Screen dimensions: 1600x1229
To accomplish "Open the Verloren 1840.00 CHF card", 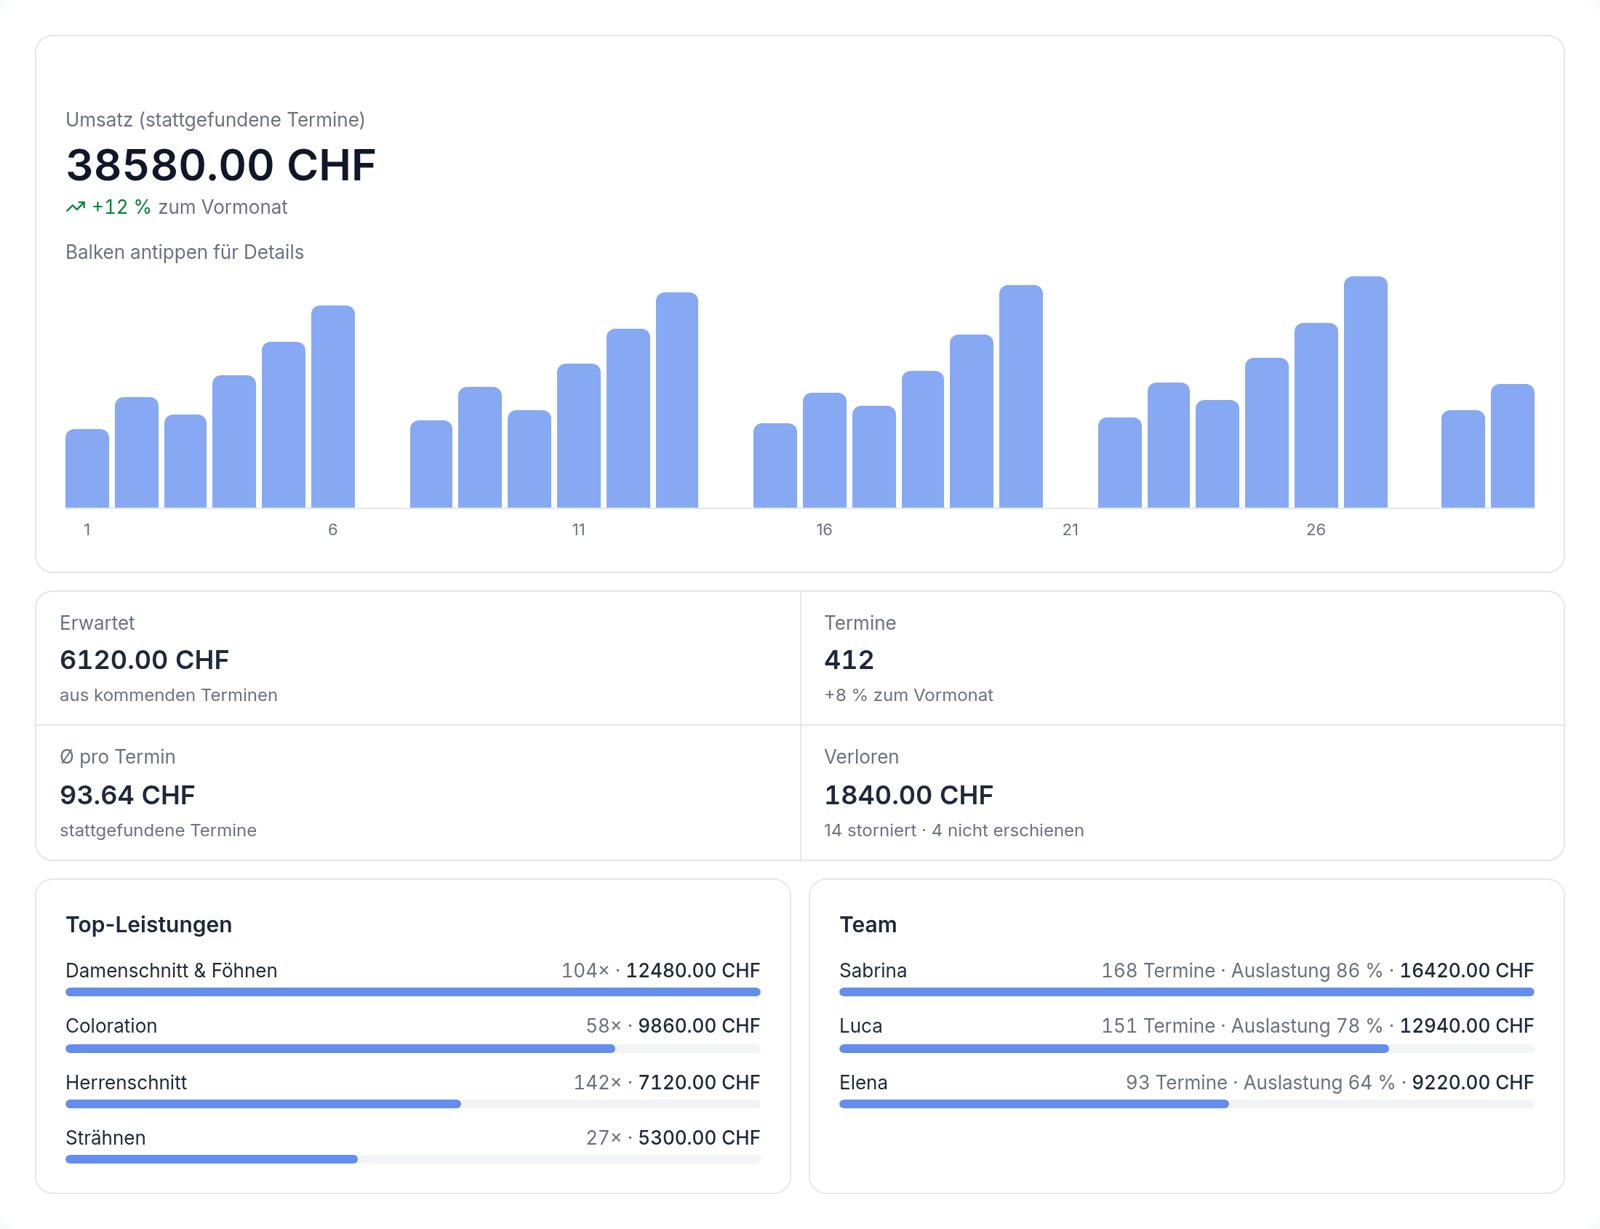I will click(x=1183, y=793).
